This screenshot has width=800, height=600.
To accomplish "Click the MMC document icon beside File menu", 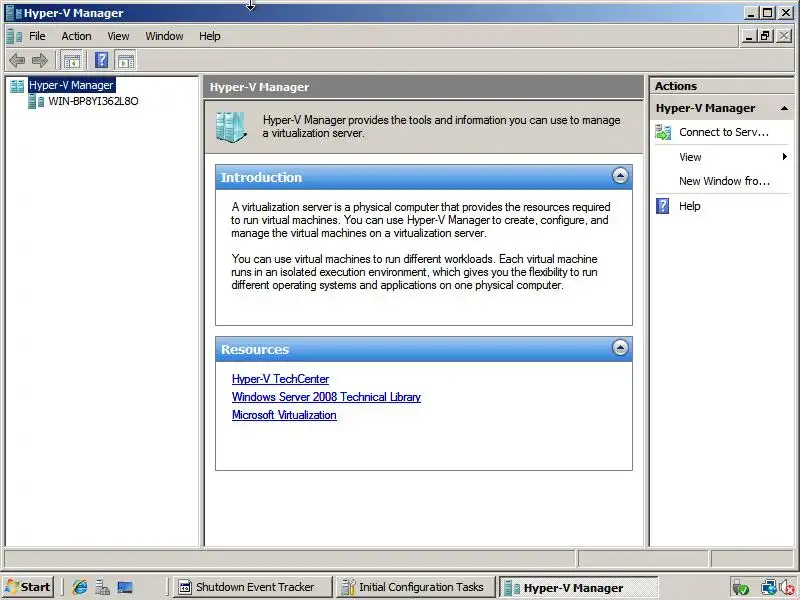I will (13, 36).
